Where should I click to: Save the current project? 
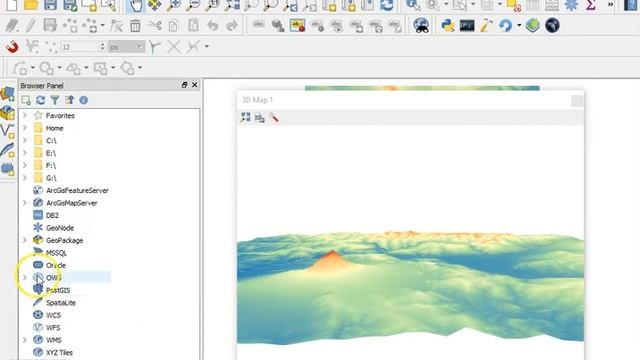pyautogui.click(x=50, y=5)
